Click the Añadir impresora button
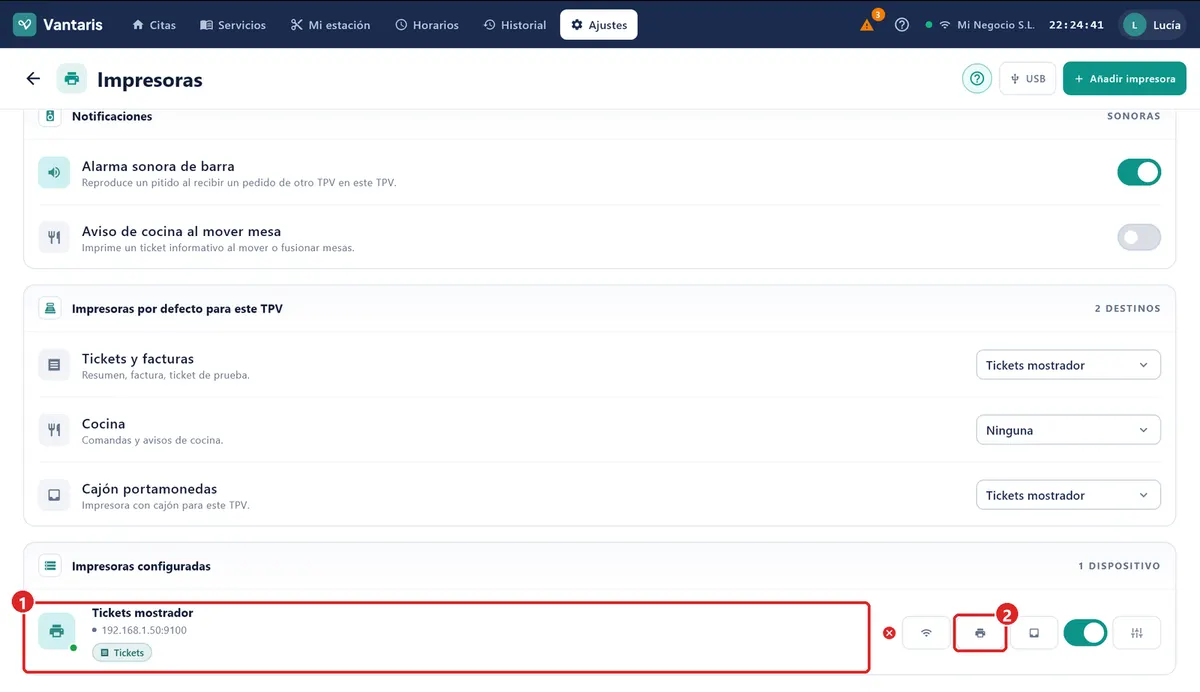The image size is (1200, 692). tap(1125, 79)
